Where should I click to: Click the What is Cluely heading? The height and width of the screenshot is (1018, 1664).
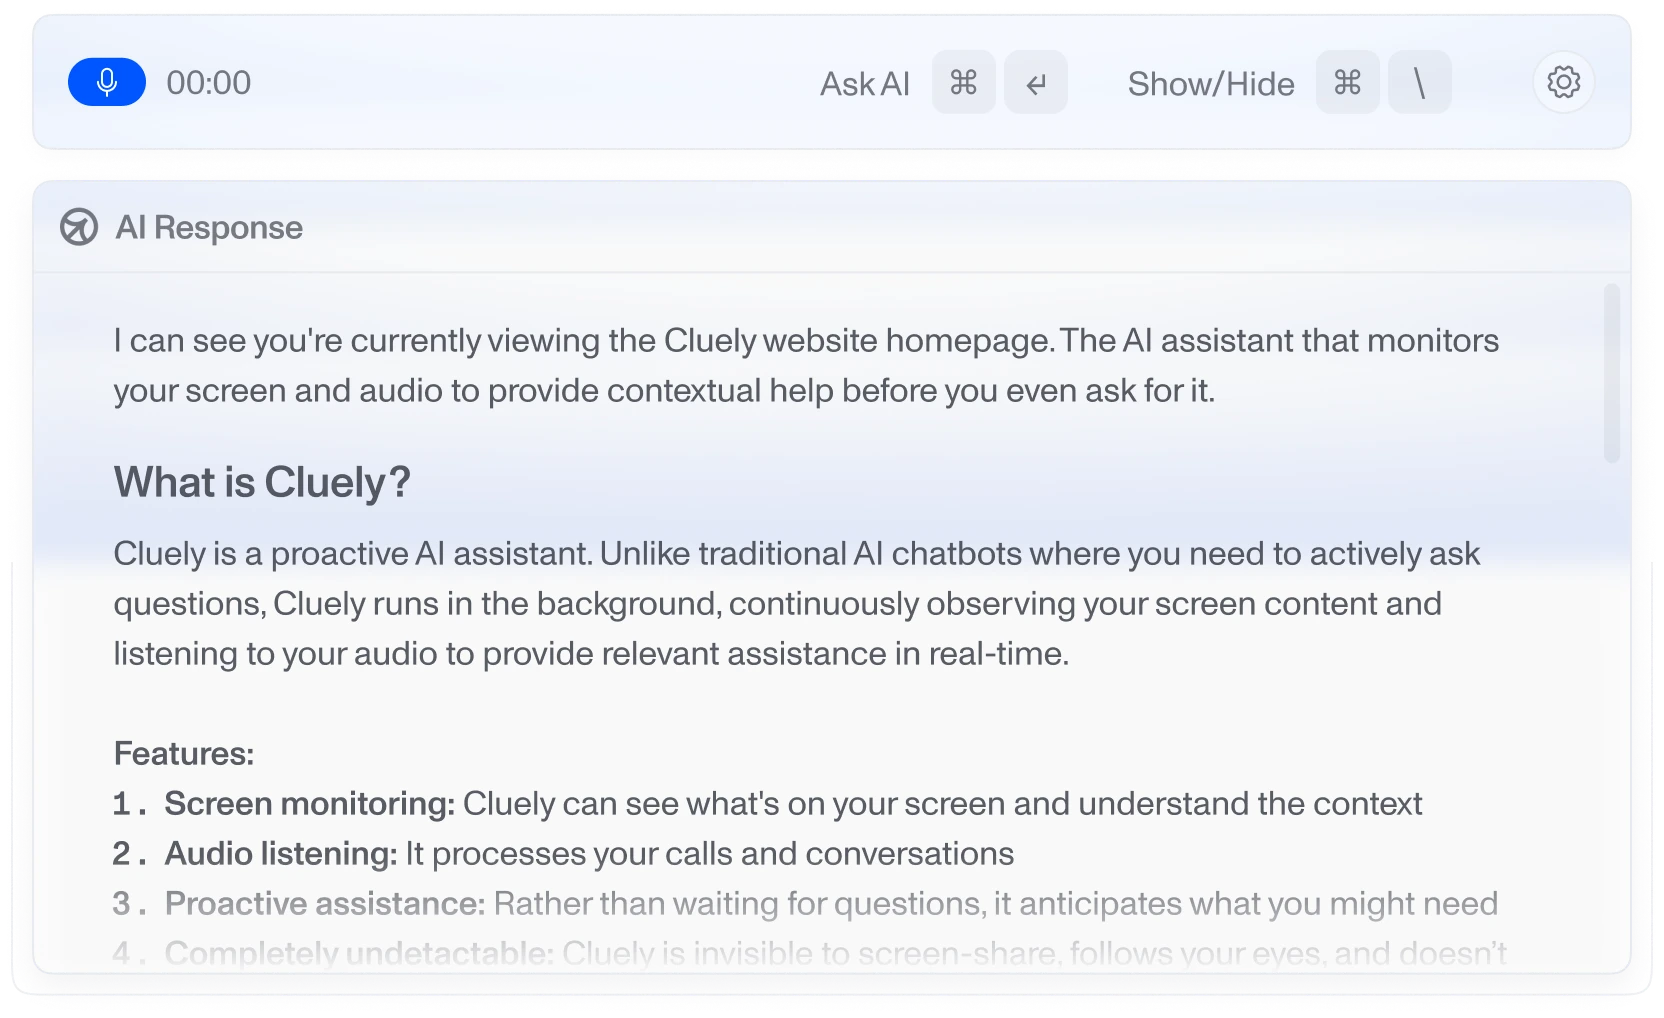point(263,482)
